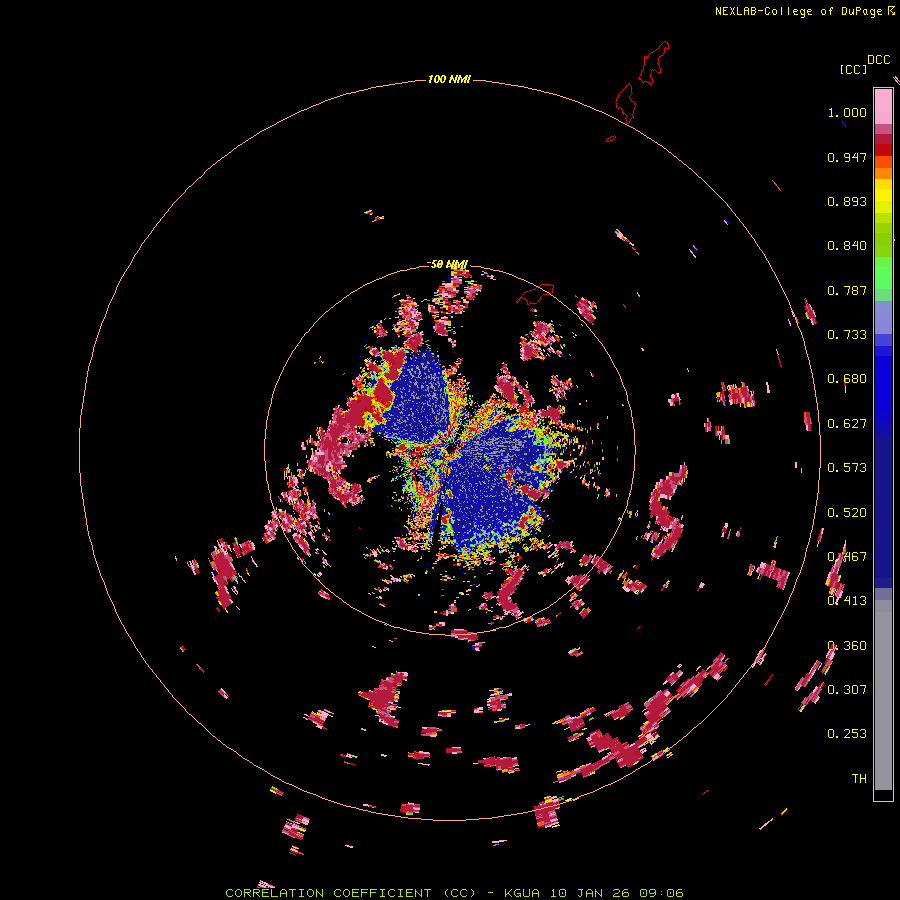Click the 0.840 legend value

(847, 246)
